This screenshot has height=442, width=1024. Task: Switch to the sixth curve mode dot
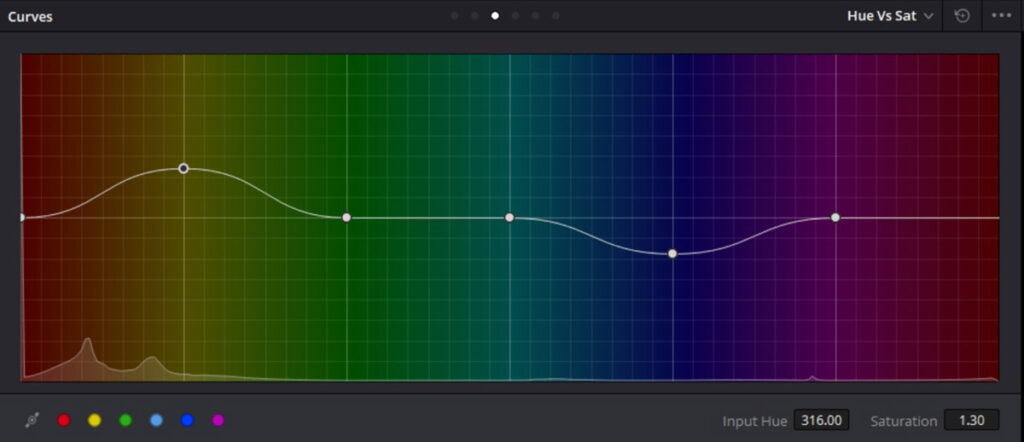[x=556, y=16]
